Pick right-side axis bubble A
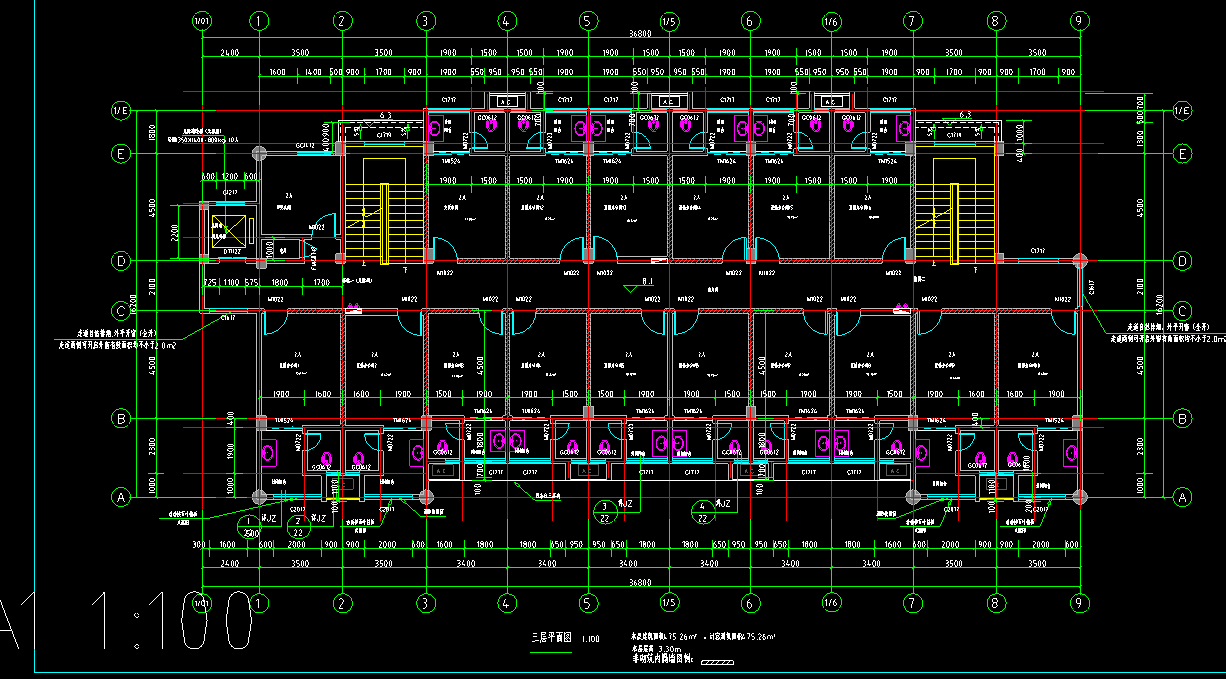 tap(1183, 496)
